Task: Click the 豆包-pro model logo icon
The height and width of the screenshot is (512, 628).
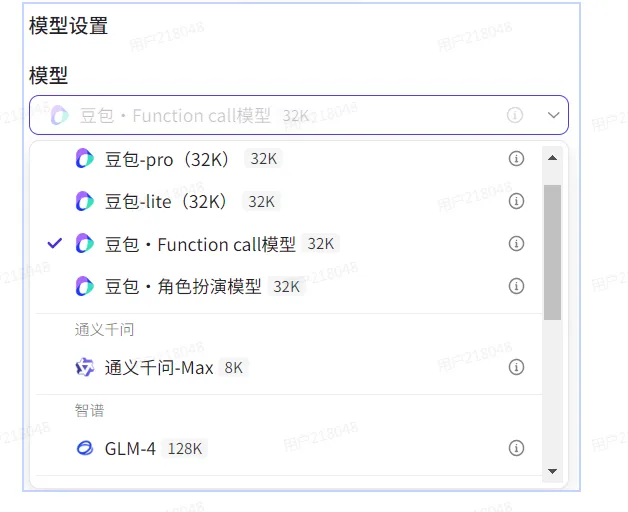Action: pyautogui.click(x=85, y=159)
